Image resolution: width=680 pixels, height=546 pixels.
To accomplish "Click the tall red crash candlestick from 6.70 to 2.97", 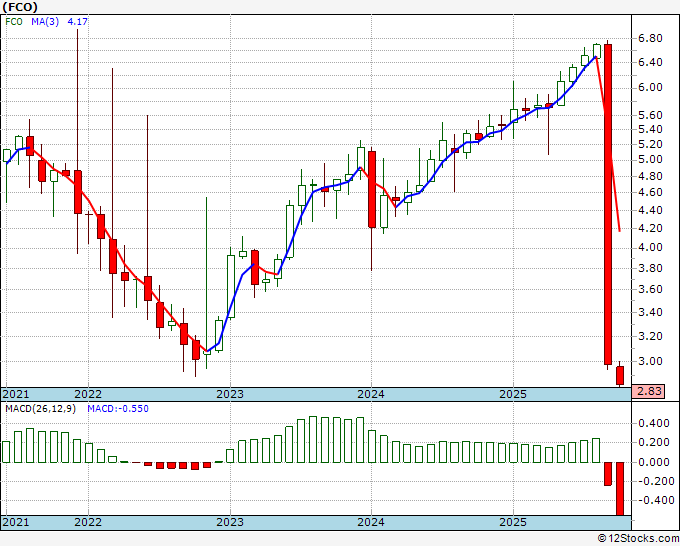I will [608, 204].
